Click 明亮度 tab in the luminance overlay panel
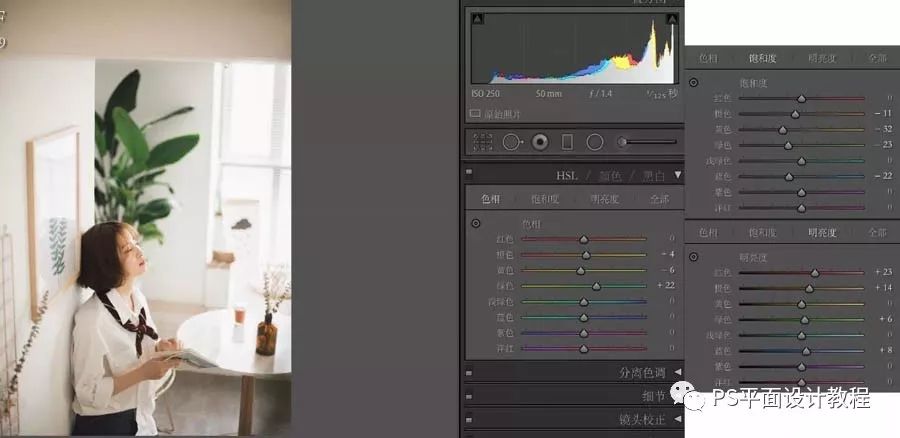This screenshot has width=900, height=438. (x=822, y=232)
